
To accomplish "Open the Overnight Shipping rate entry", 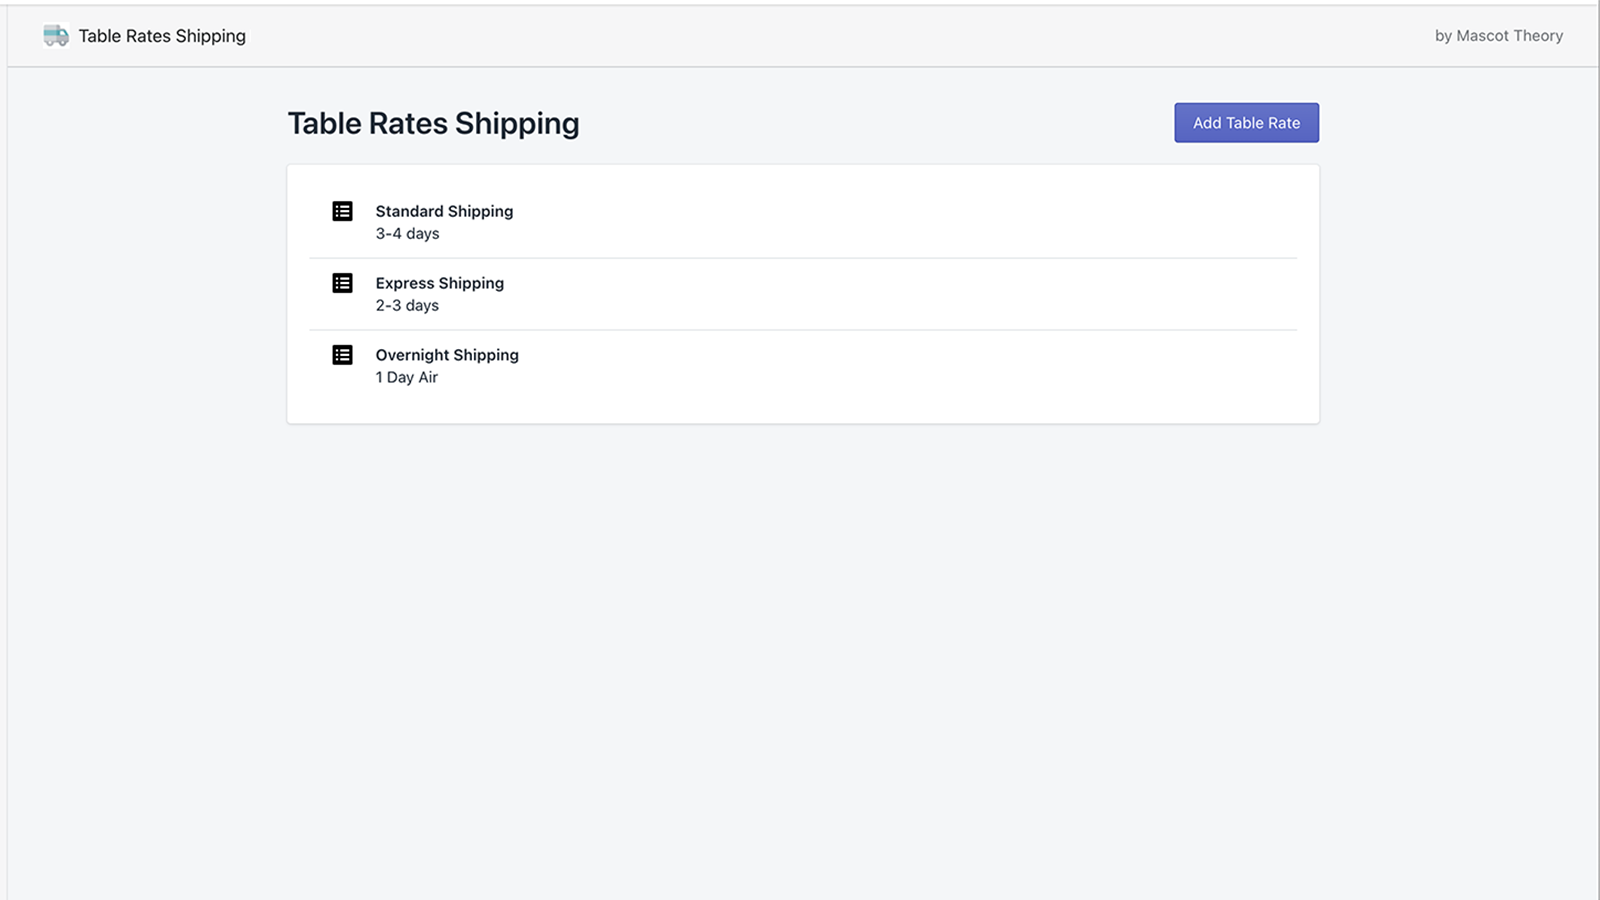I will 446,355.
